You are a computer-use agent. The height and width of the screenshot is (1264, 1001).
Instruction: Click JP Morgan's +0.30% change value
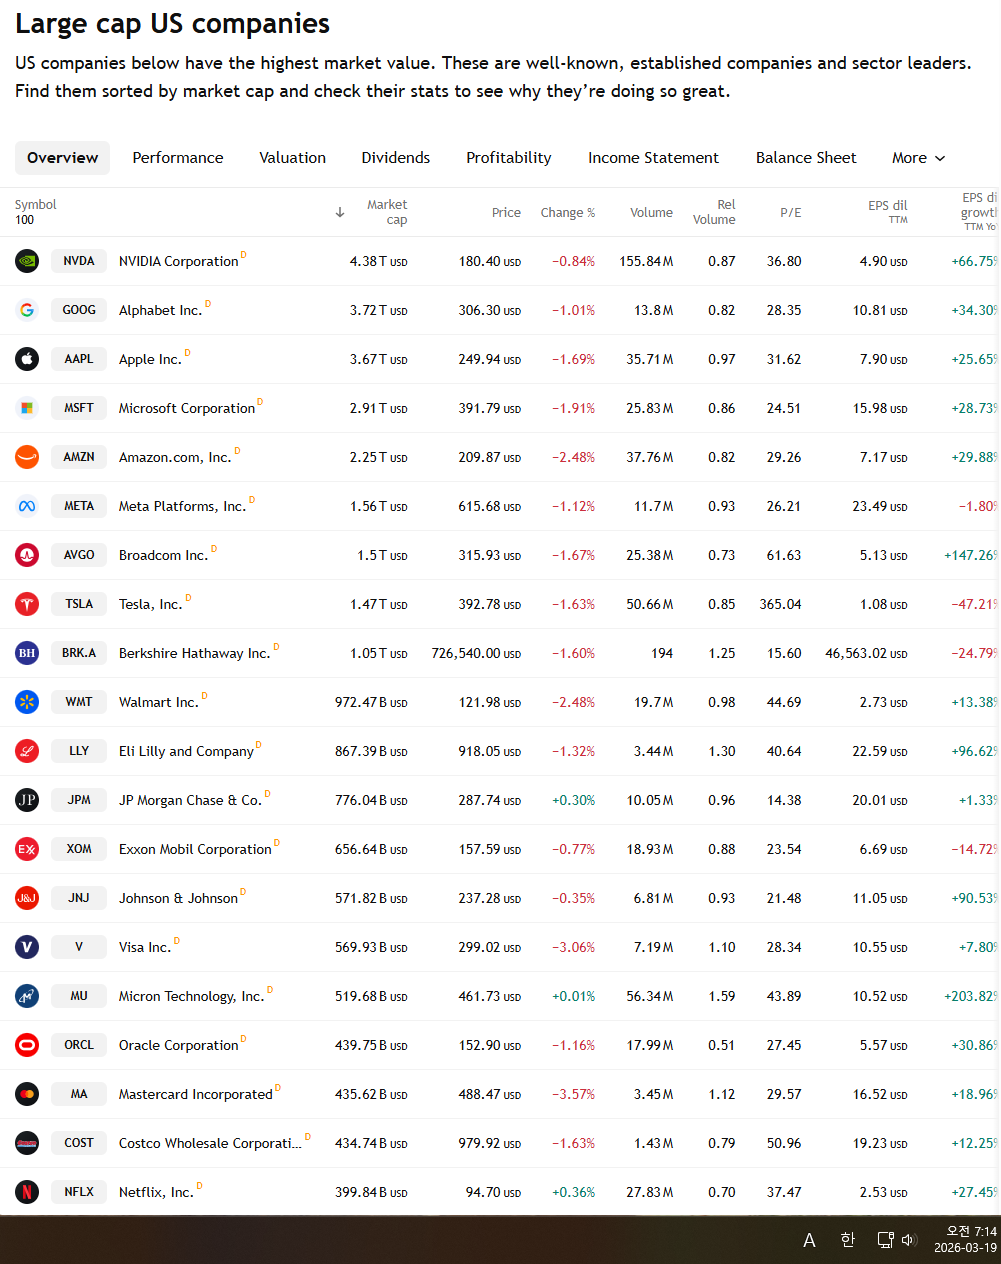(573, 800)
